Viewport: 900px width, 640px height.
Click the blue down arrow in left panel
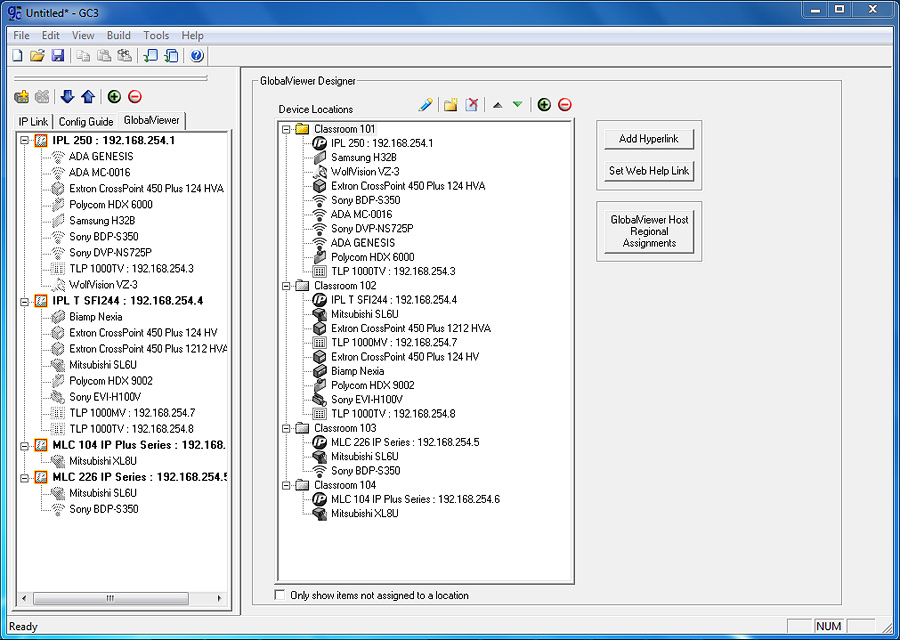67,96
